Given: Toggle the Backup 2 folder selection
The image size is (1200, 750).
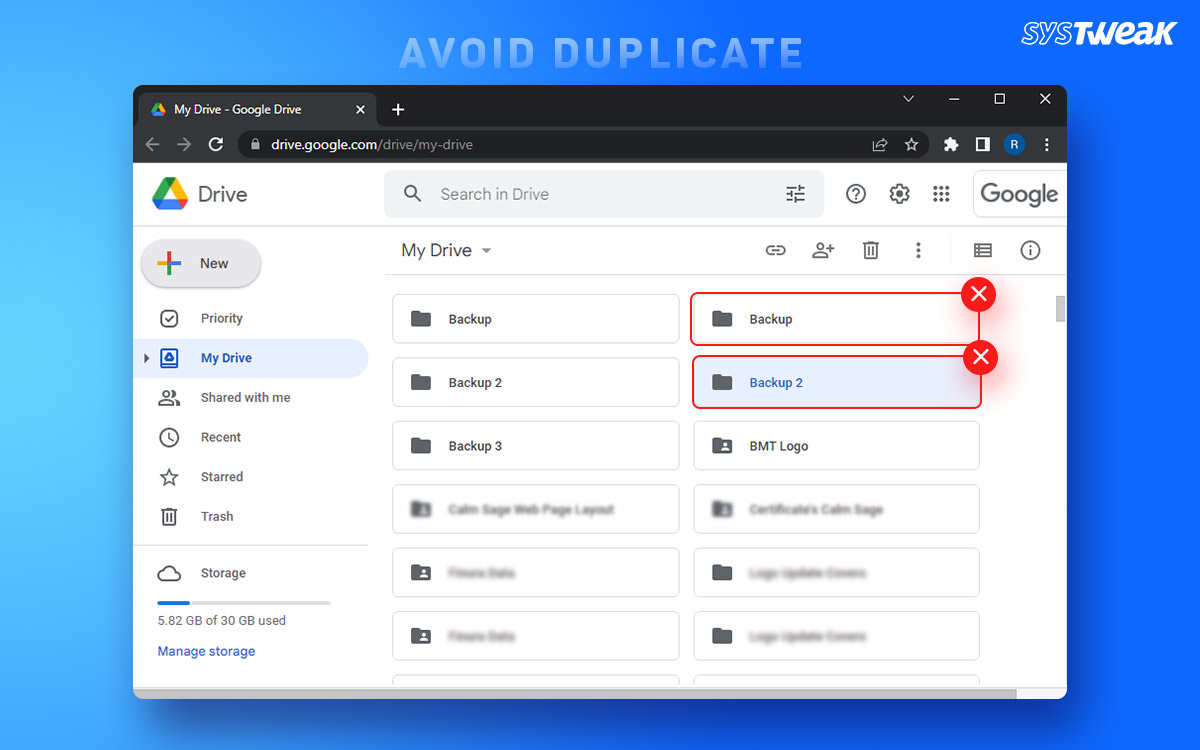Looking at the screenshot, I should pos(836,382).
